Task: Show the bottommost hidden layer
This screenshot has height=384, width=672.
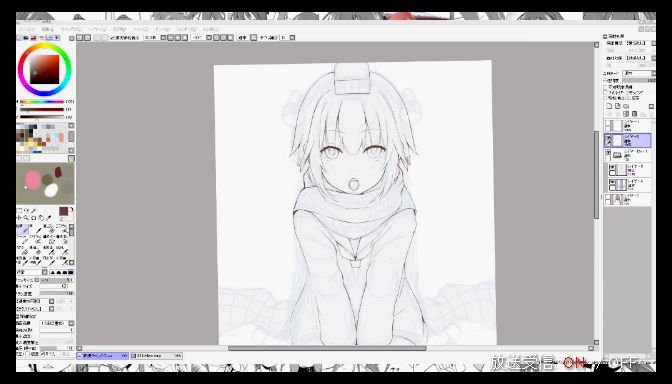Action: pyautogui.click(x=608, y=197)
